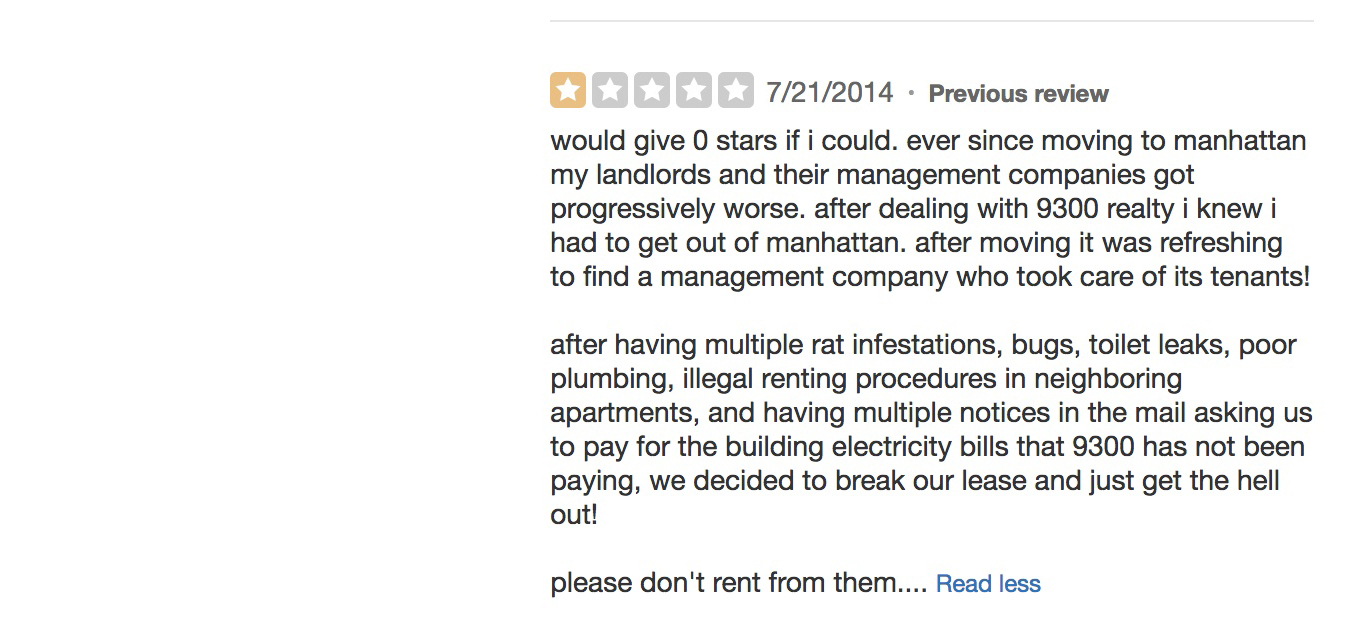Click the review date 7/21/2014

pos(829,93)
